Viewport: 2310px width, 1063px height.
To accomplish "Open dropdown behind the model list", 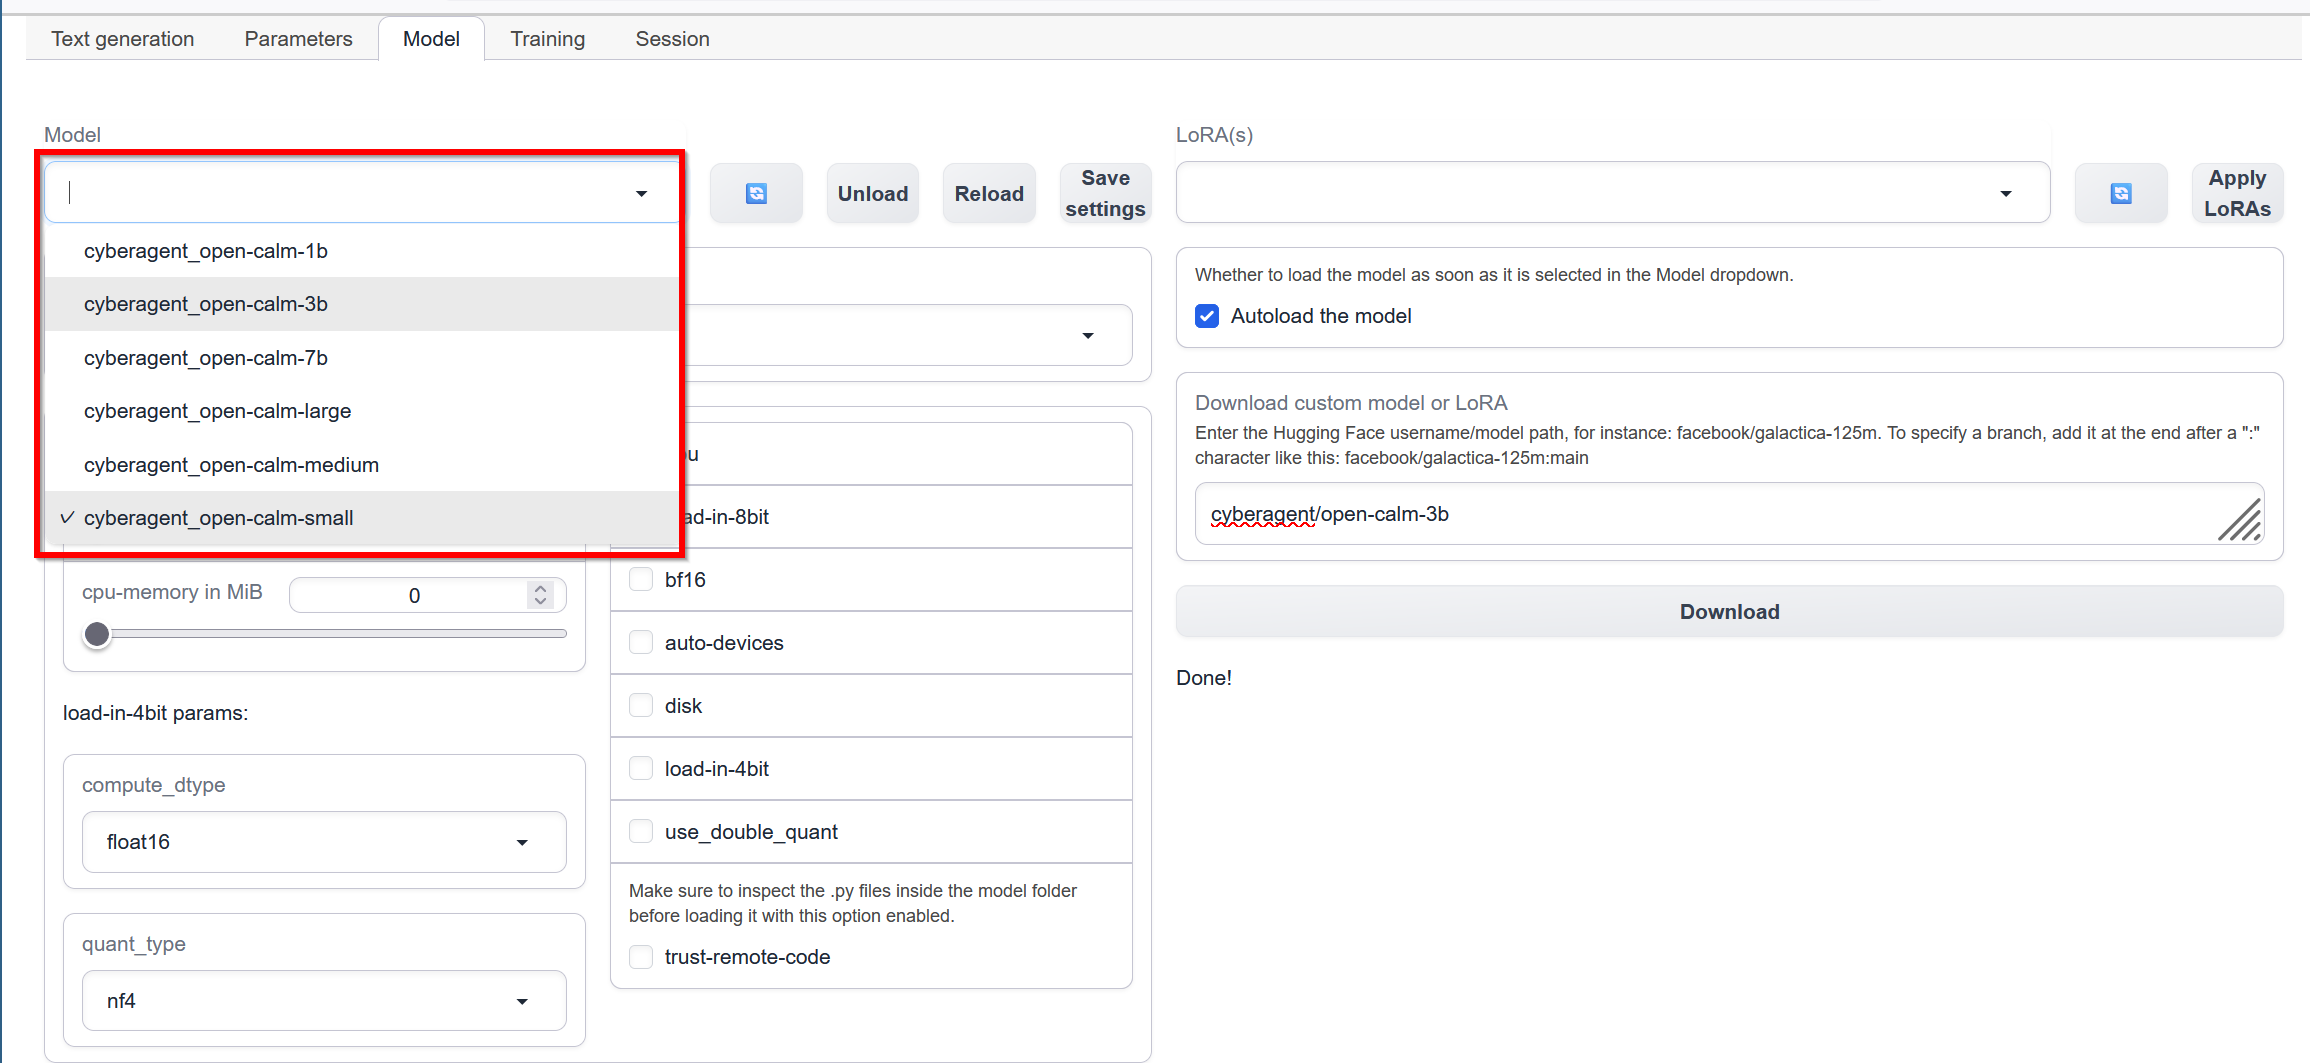I will (1088, 336).
